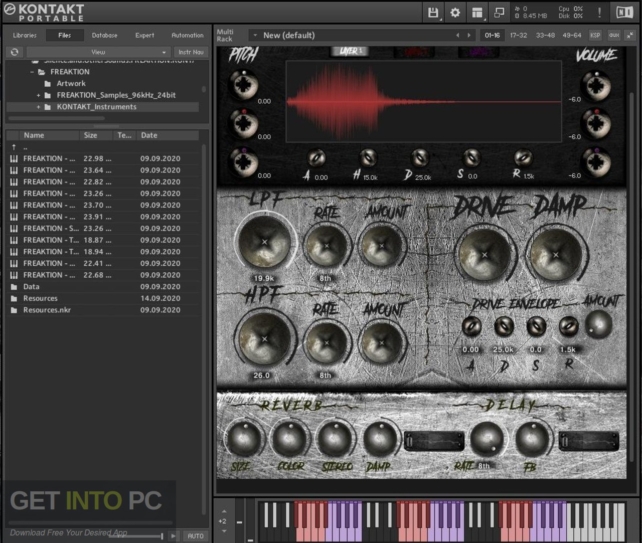The height and width of the screenshot is (543, 642).
Task: Click the top Pitch knob
Action: click(244, 85)
